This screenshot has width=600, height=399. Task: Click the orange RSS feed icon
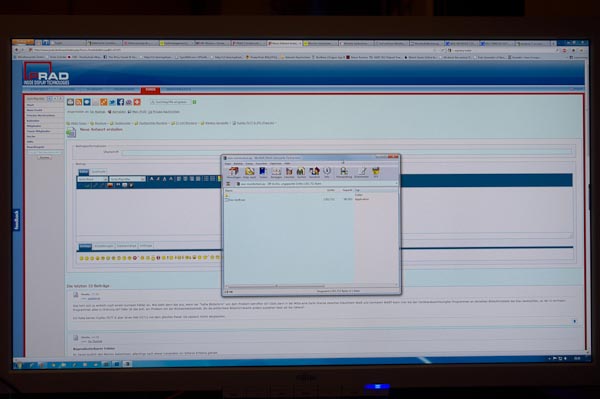[78, 102]
